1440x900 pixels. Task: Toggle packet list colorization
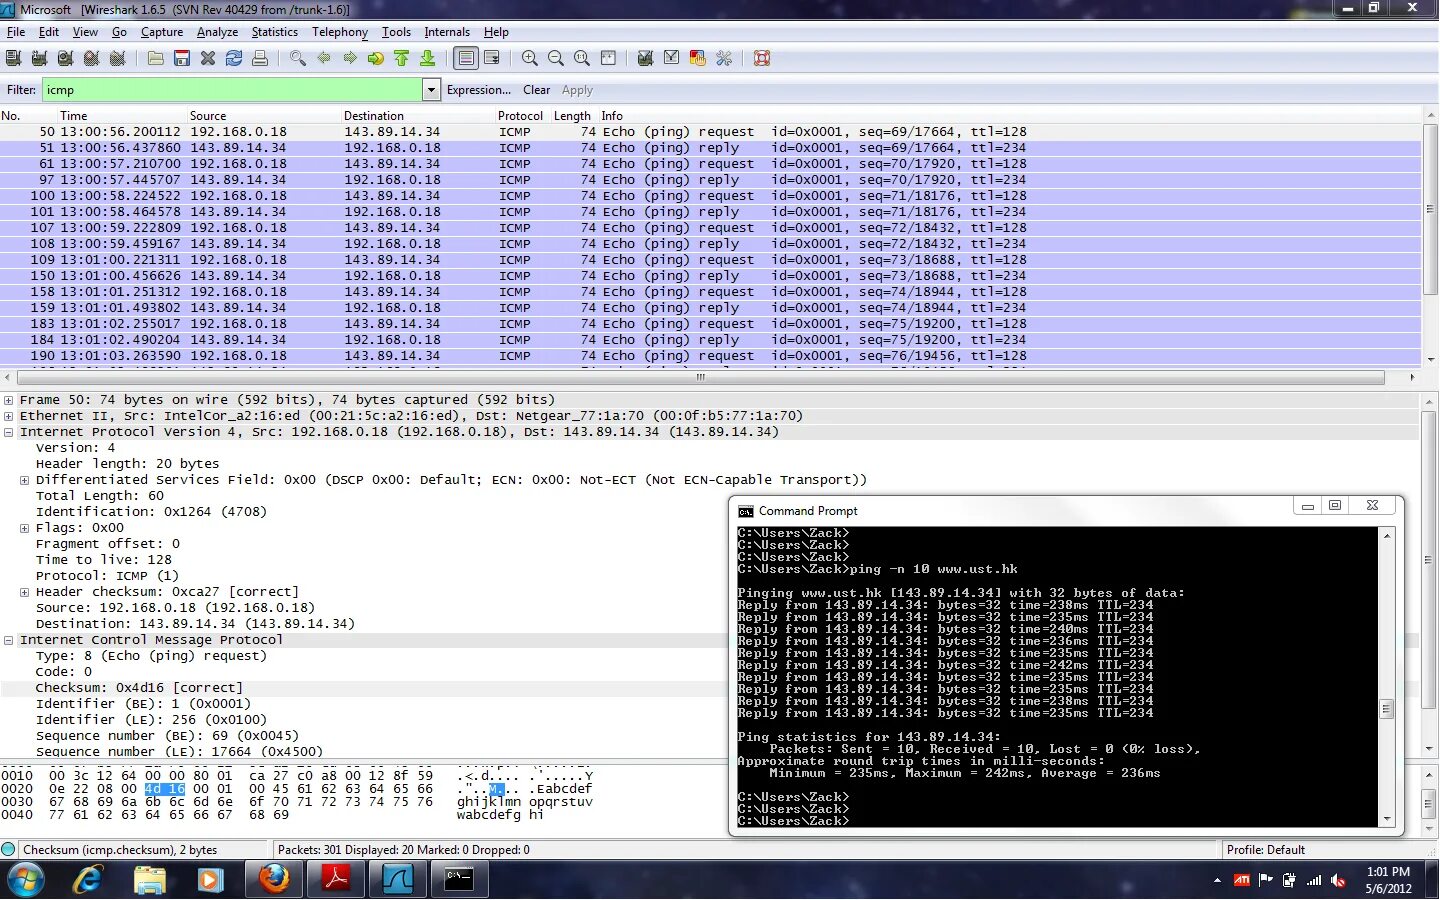tap(465, 58)
